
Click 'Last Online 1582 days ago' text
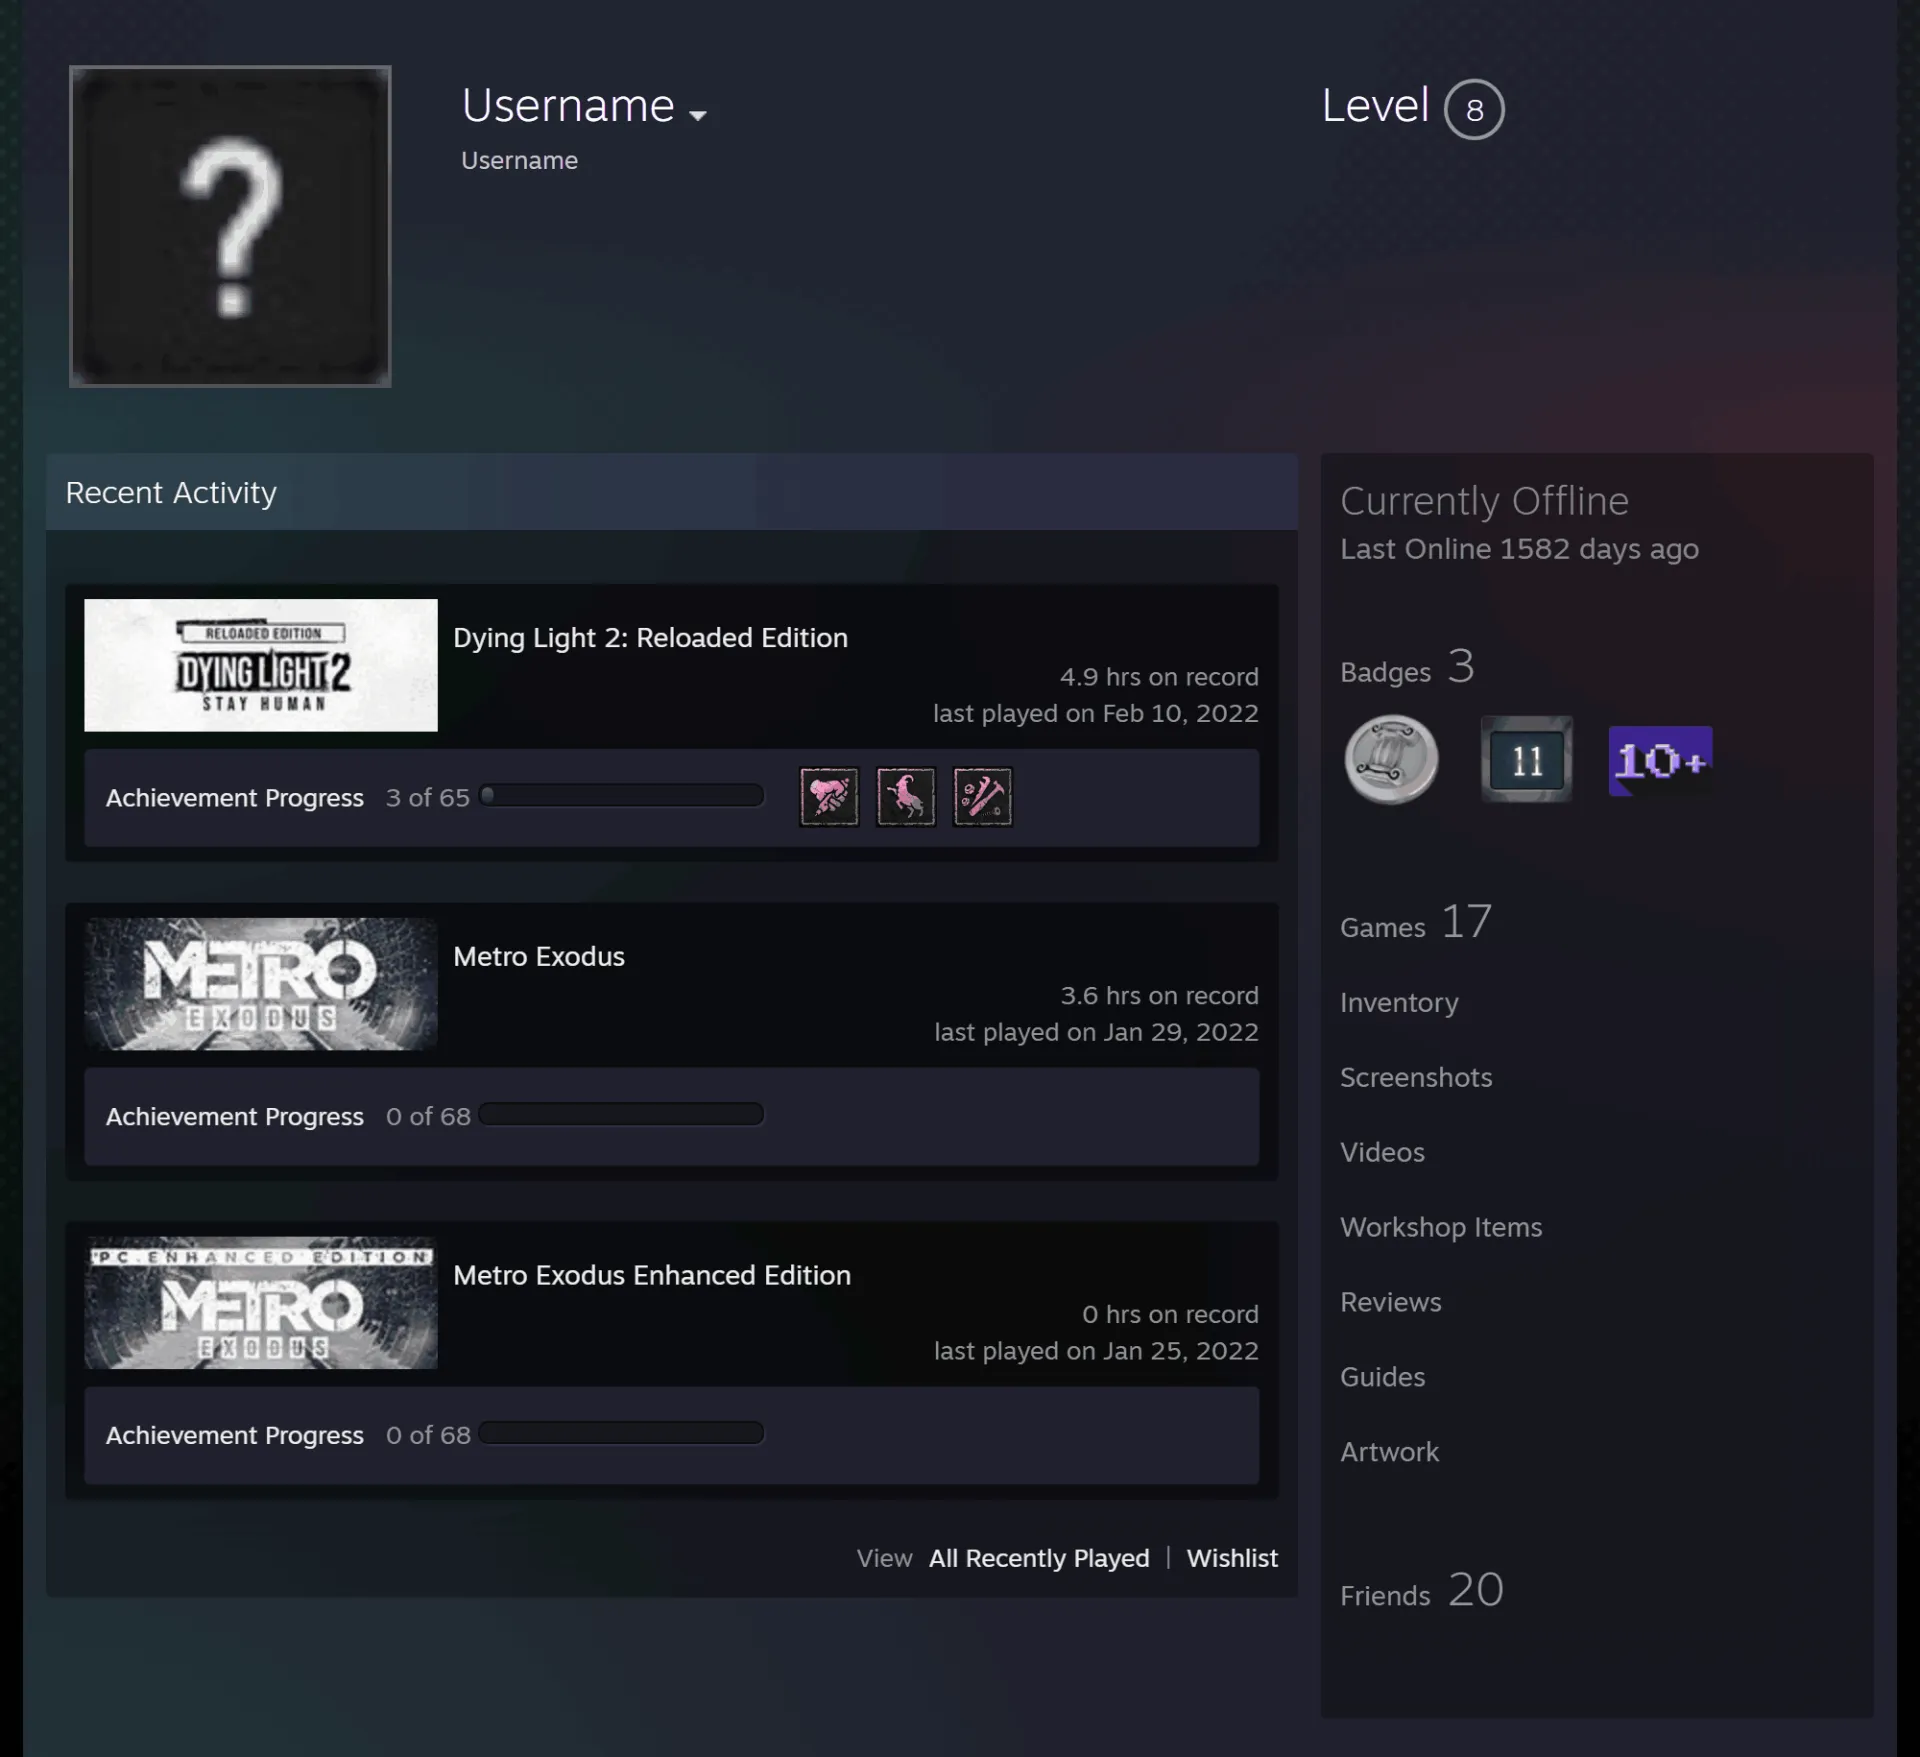tap(1519, 549)
